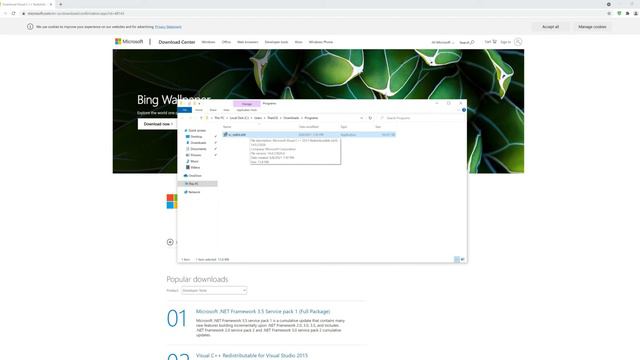Open browser extensions puzzle icon
640x360 pixels.
pyautogui.click(x=628, y=13)
